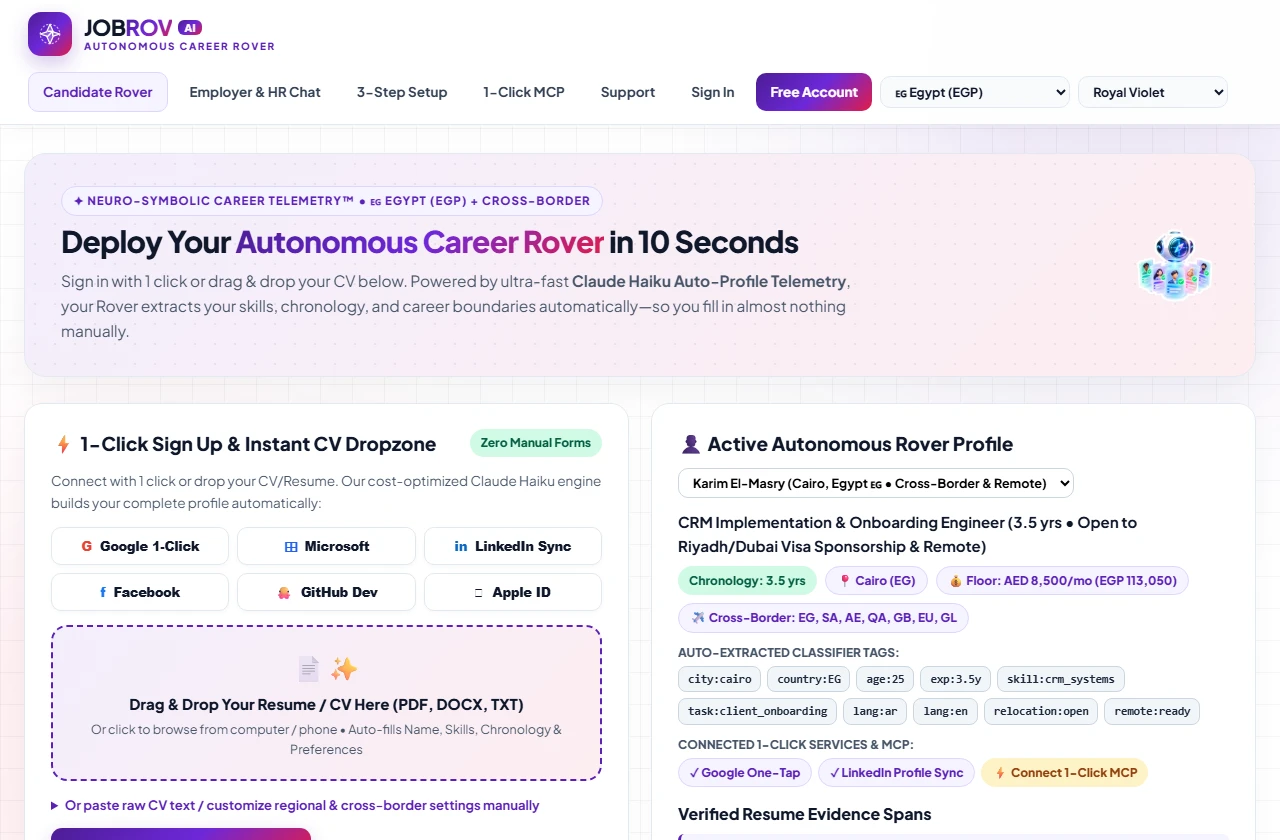This screenshot has width=1280, height=840.
Task: Click the Drag & Drop Resume dropzone
Action: click(326, 703)
